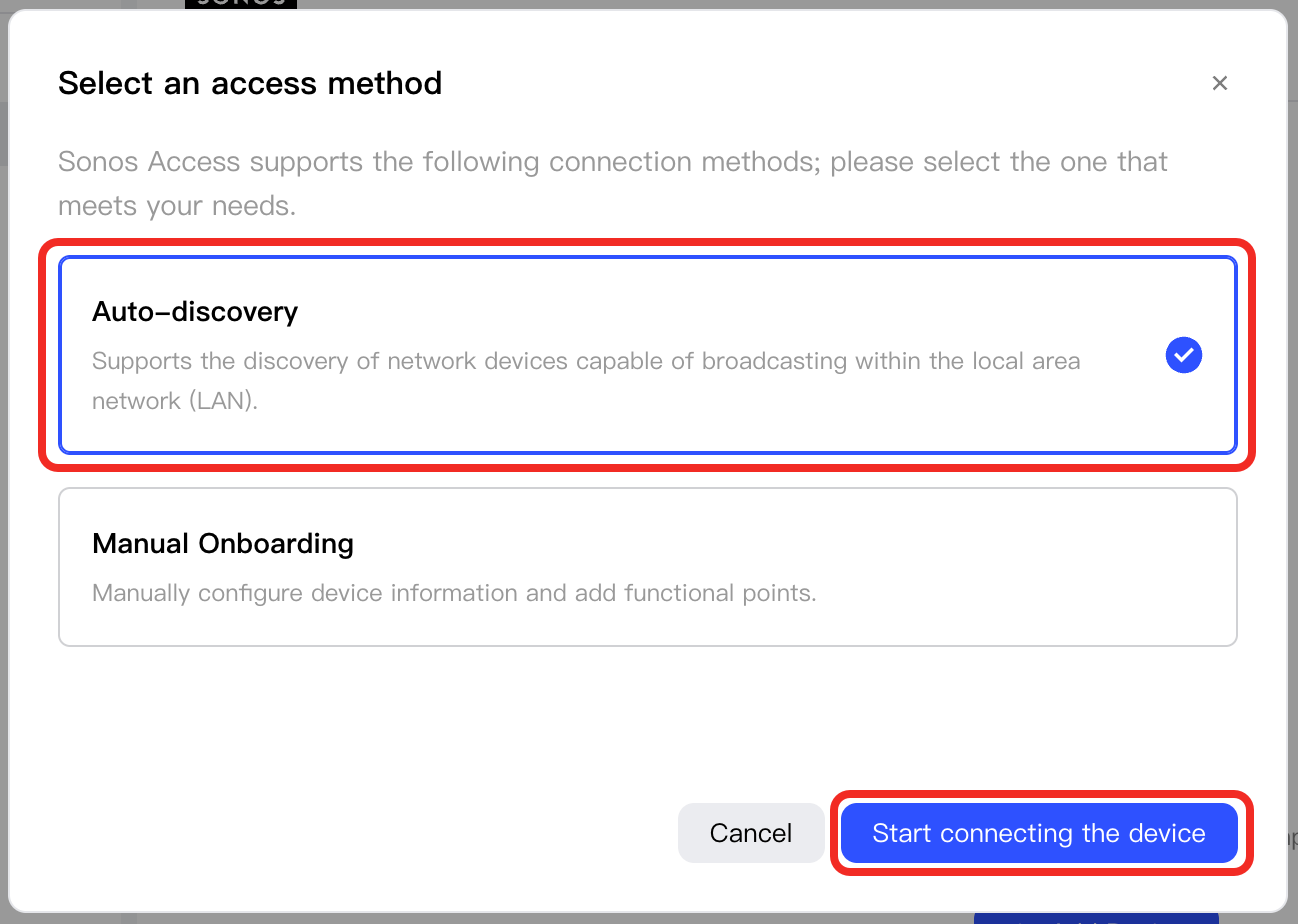
Task: Click the empty right side of Manual Onboarding card
Action: (x=1030, y=567)
